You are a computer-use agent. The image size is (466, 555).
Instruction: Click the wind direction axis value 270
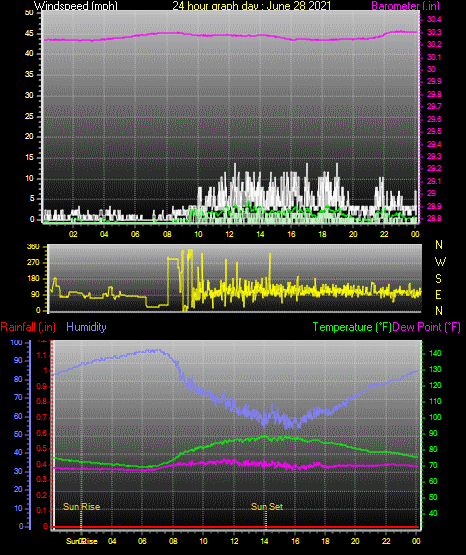pyautogui.click(x=33, y=263)
